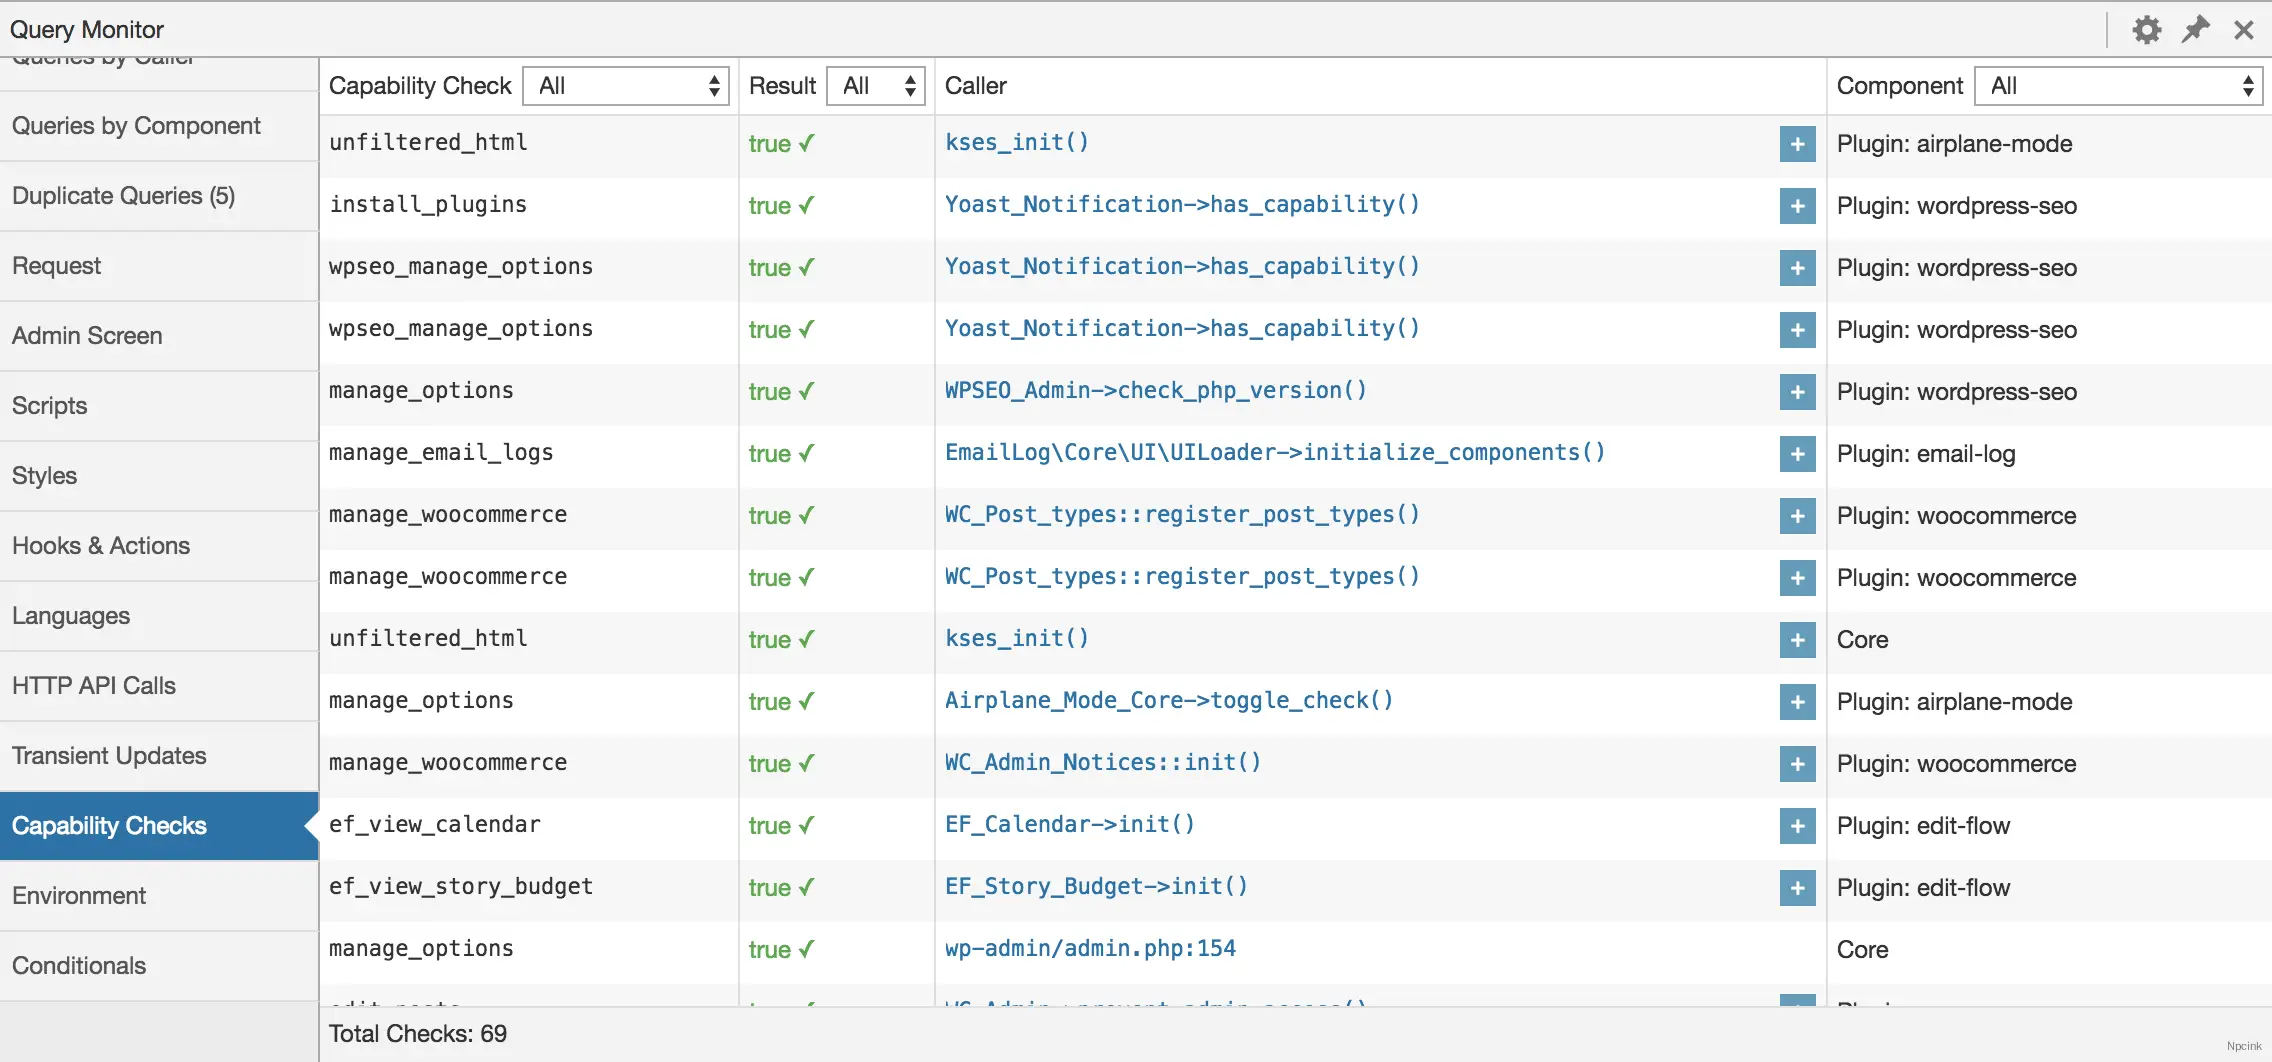Expand the ef_view_calendar row details
The height and width of the screenshot is (1062, 2272).
[1796, 826]
